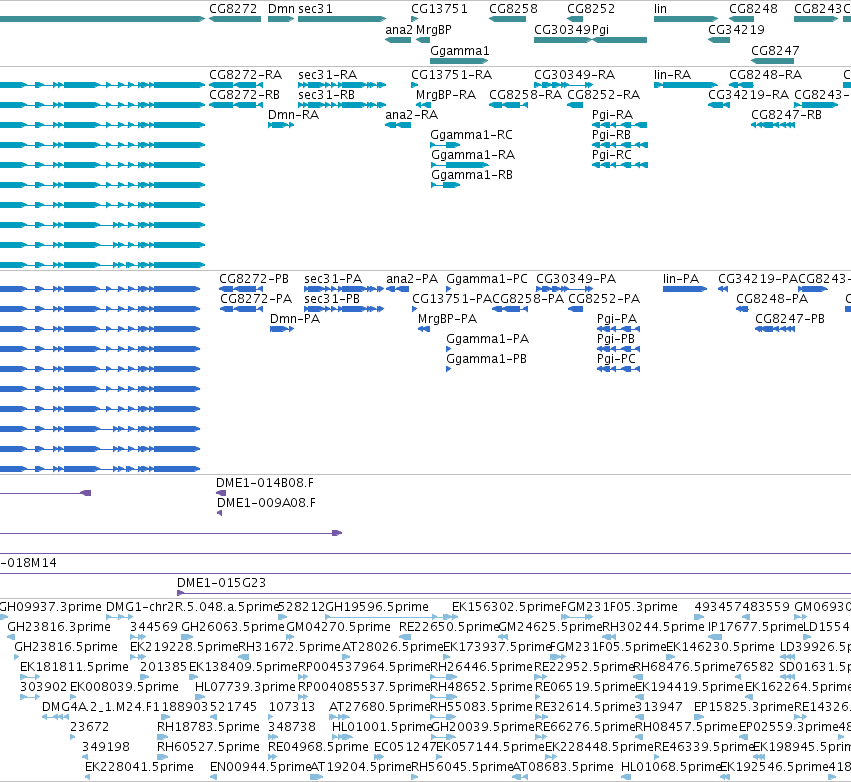The image size is (851, 782).
Task: Open the sec31-PA protein label
Action: (x=333, y=279)
